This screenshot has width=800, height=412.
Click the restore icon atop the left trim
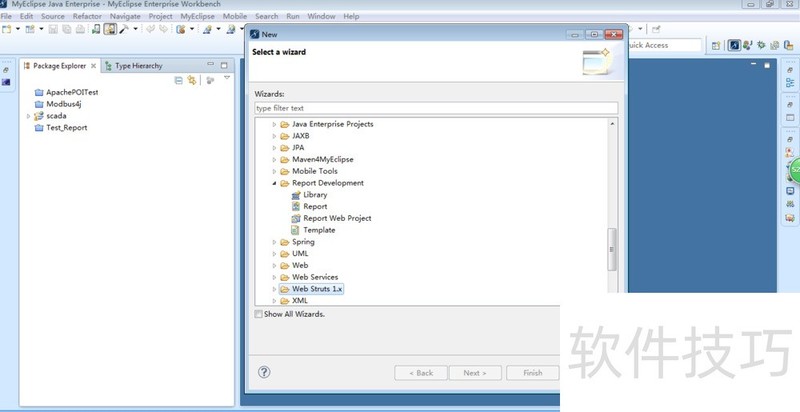6,70
